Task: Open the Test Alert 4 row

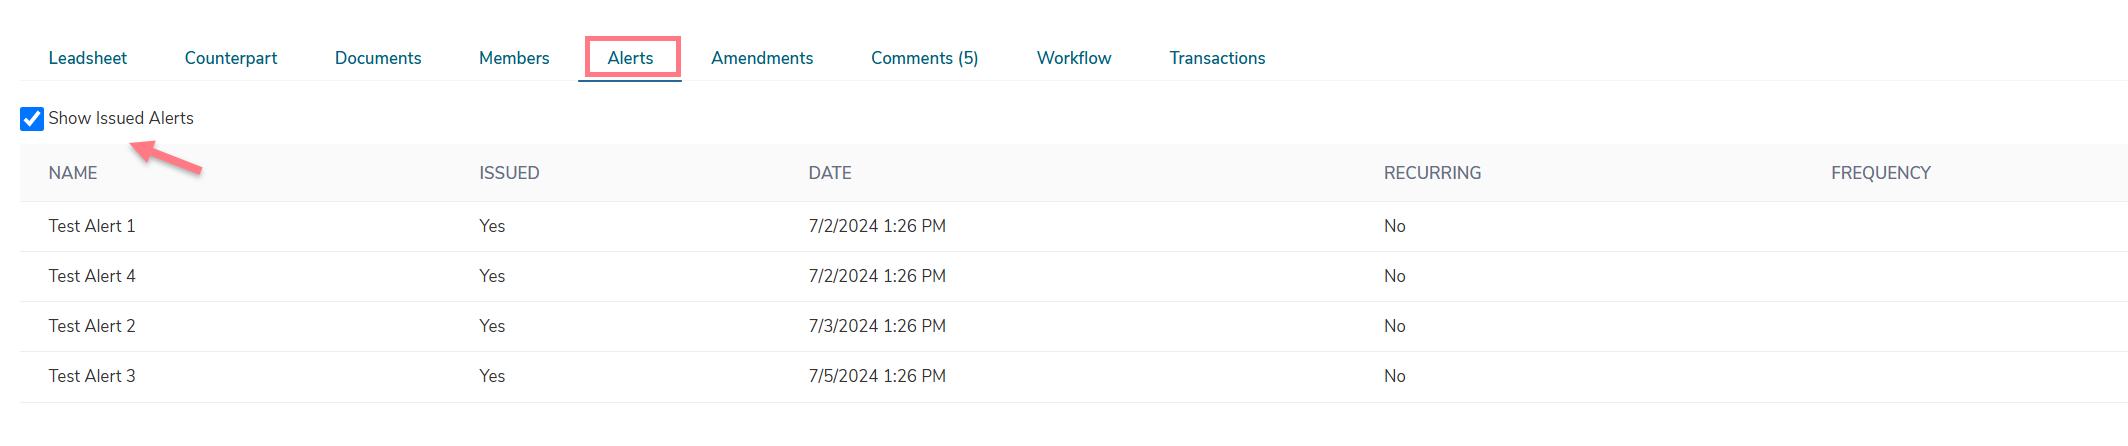Action: click(1074, 276)
